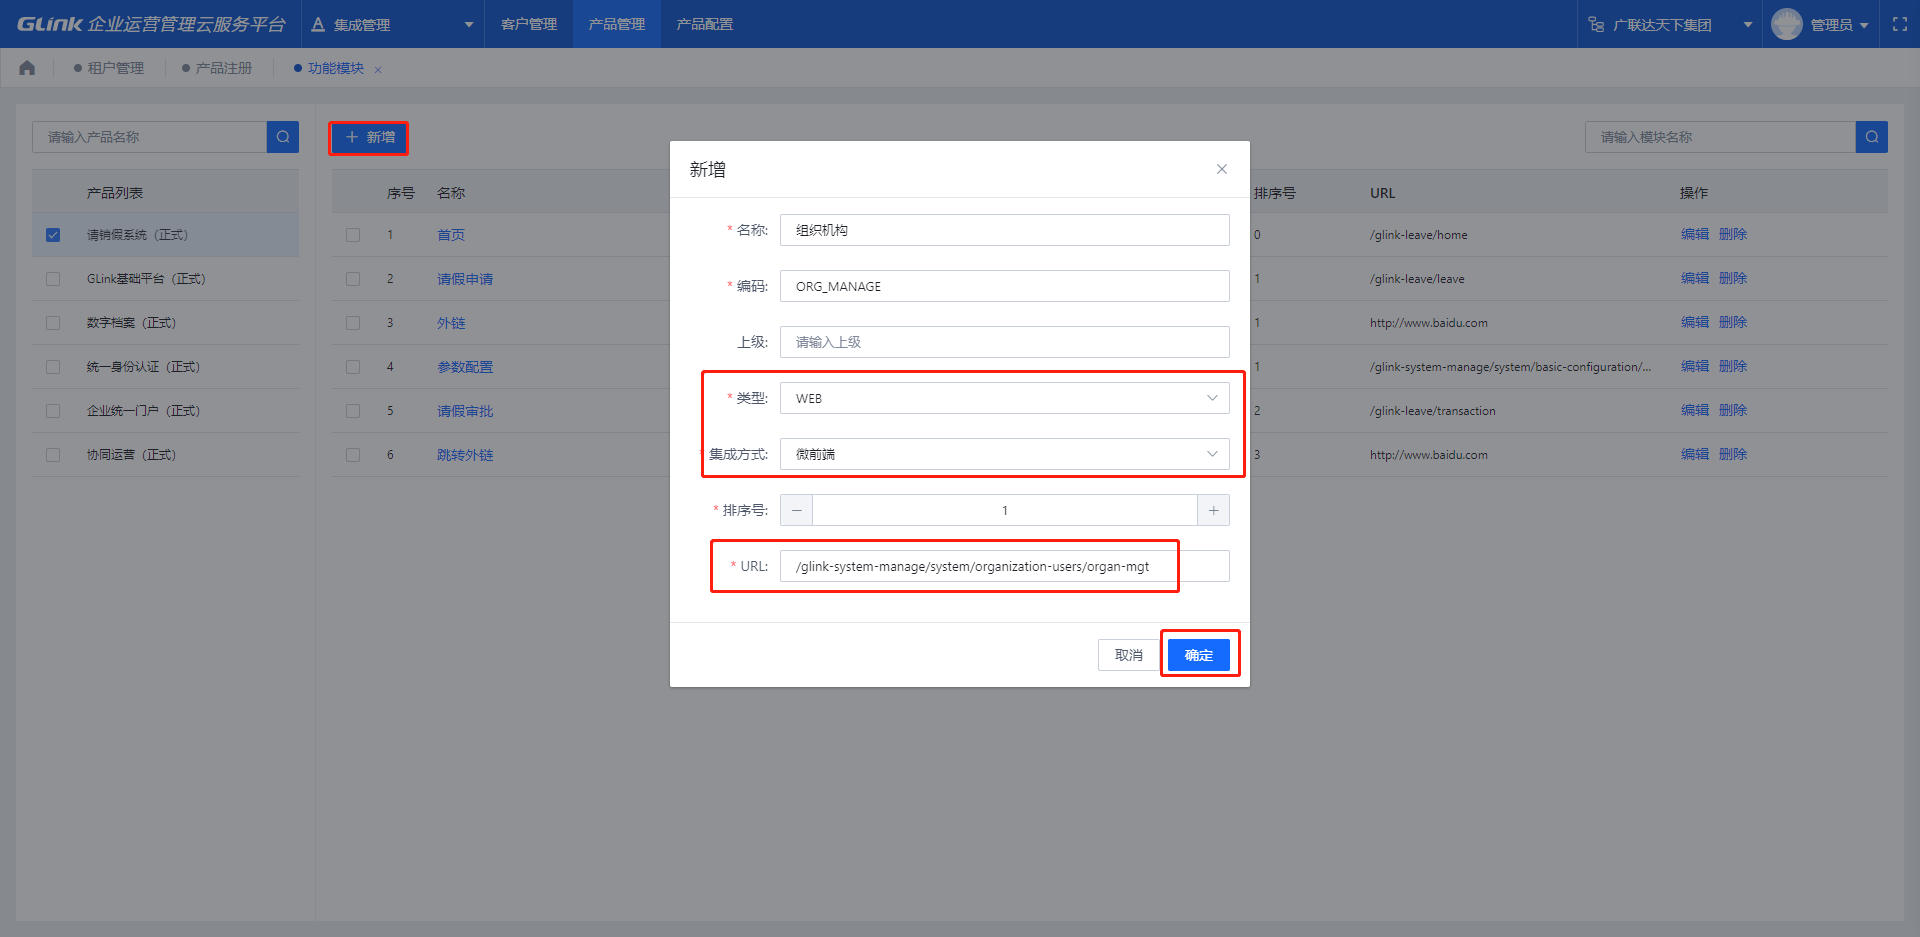This screenshot has height=937, width=1920.
Task: Click the 集成管理 module icon
Action: (318, 24)
